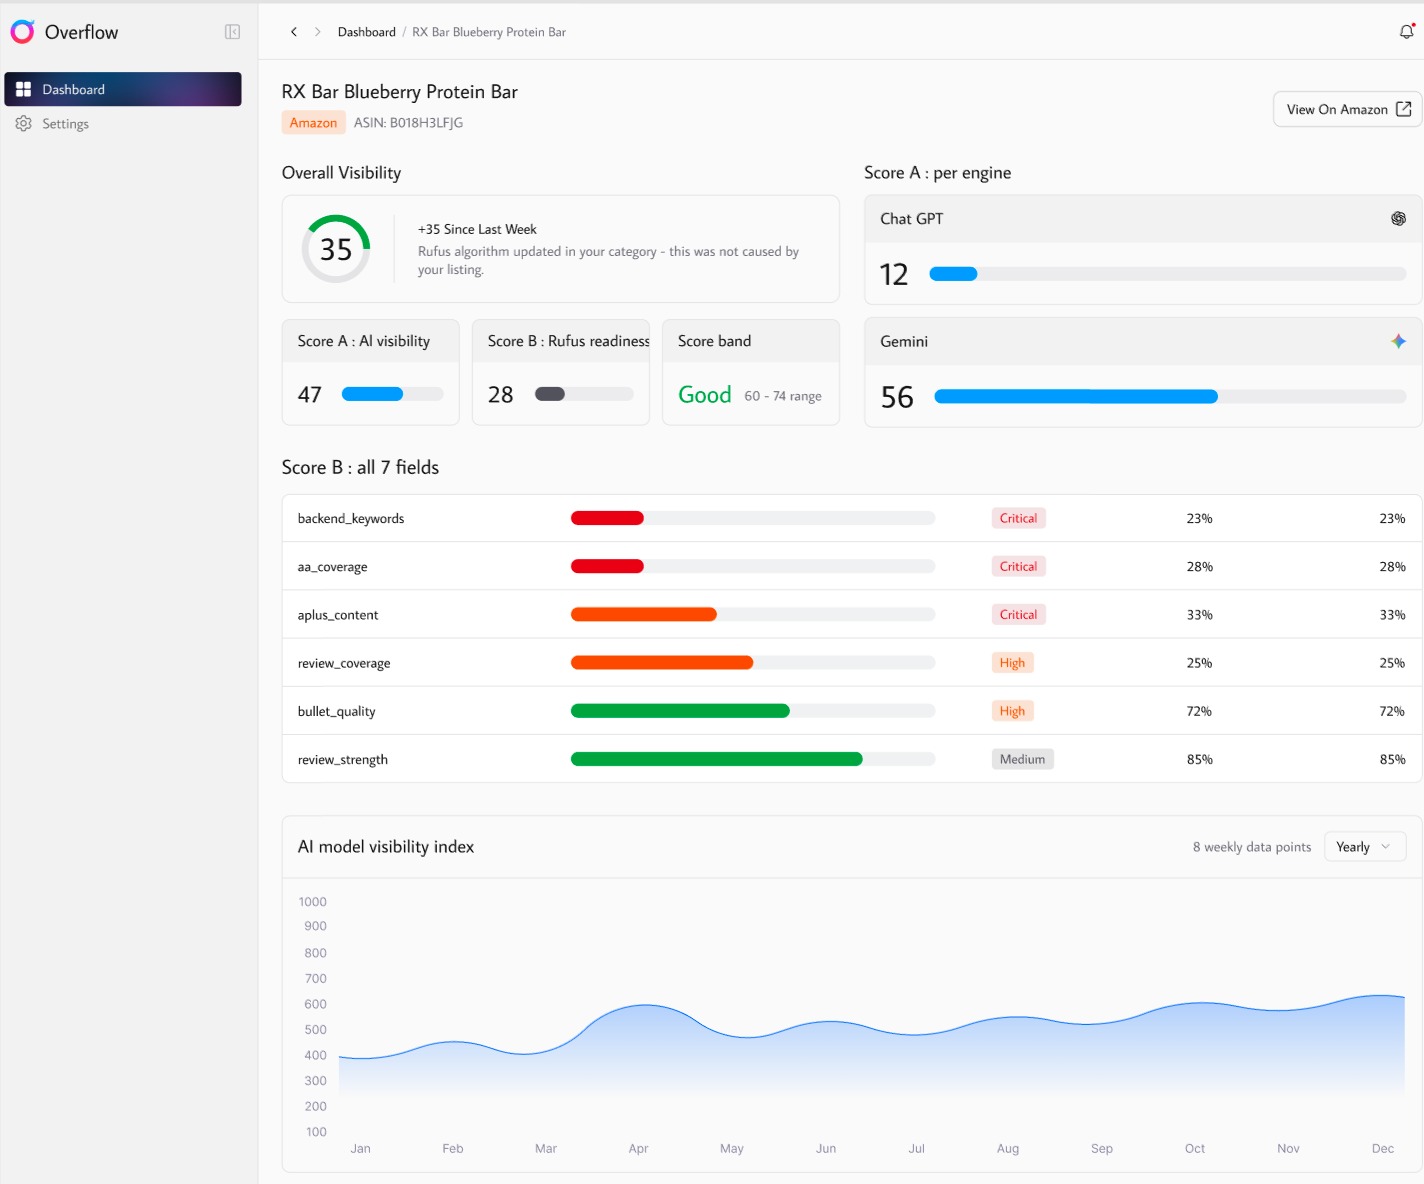Image resolution: width=1424 pixels, height=1184 pixels.
Task: Select the review_strength field row
Action: tap(852, 759)
